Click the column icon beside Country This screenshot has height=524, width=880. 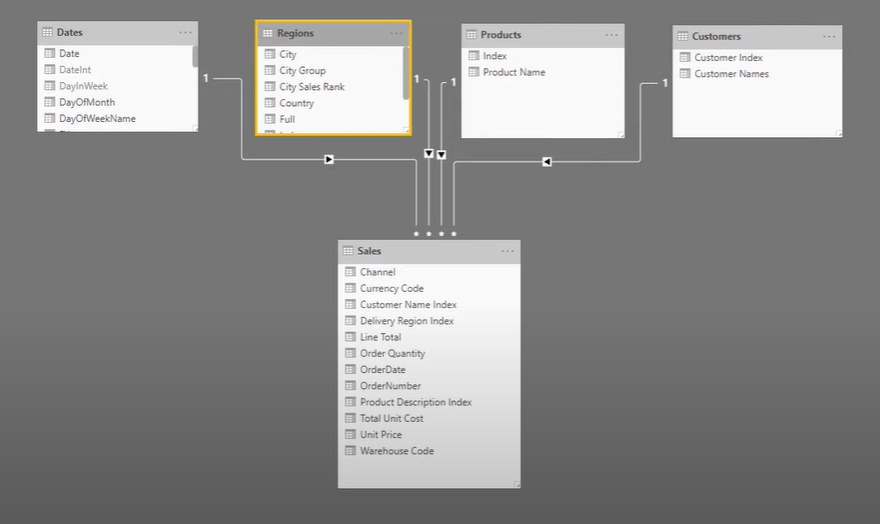pyautogui.click(x=270, y=103)
